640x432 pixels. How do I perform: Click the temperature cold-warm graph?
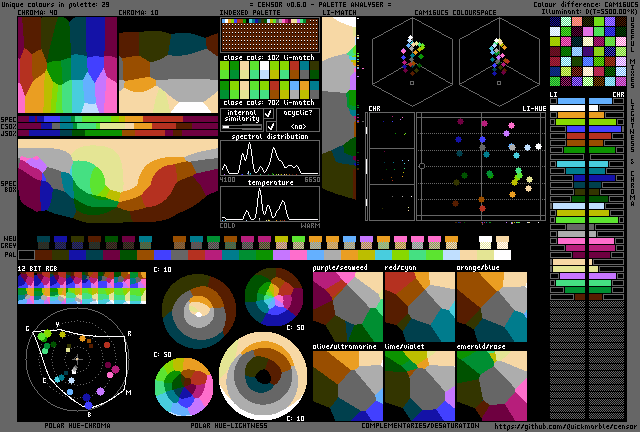(x=270, y=204)
